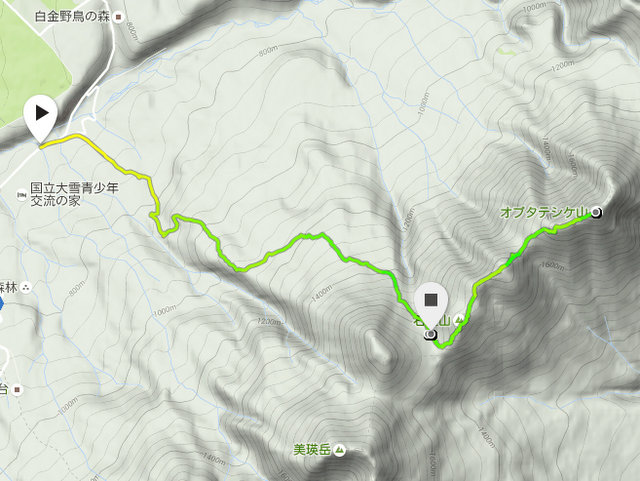
Task: Click the forest icon next to 森林
Action: 26,288
